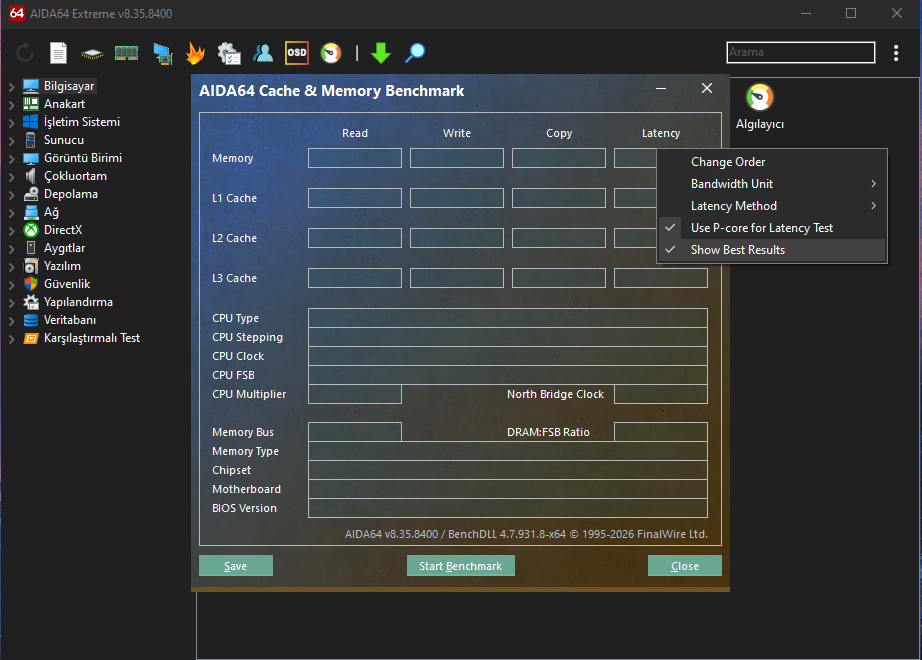The height and width of the screenshot is (660, 922).
Task: Open the CPU chip toolbar icon
Action: coord(92,54)
